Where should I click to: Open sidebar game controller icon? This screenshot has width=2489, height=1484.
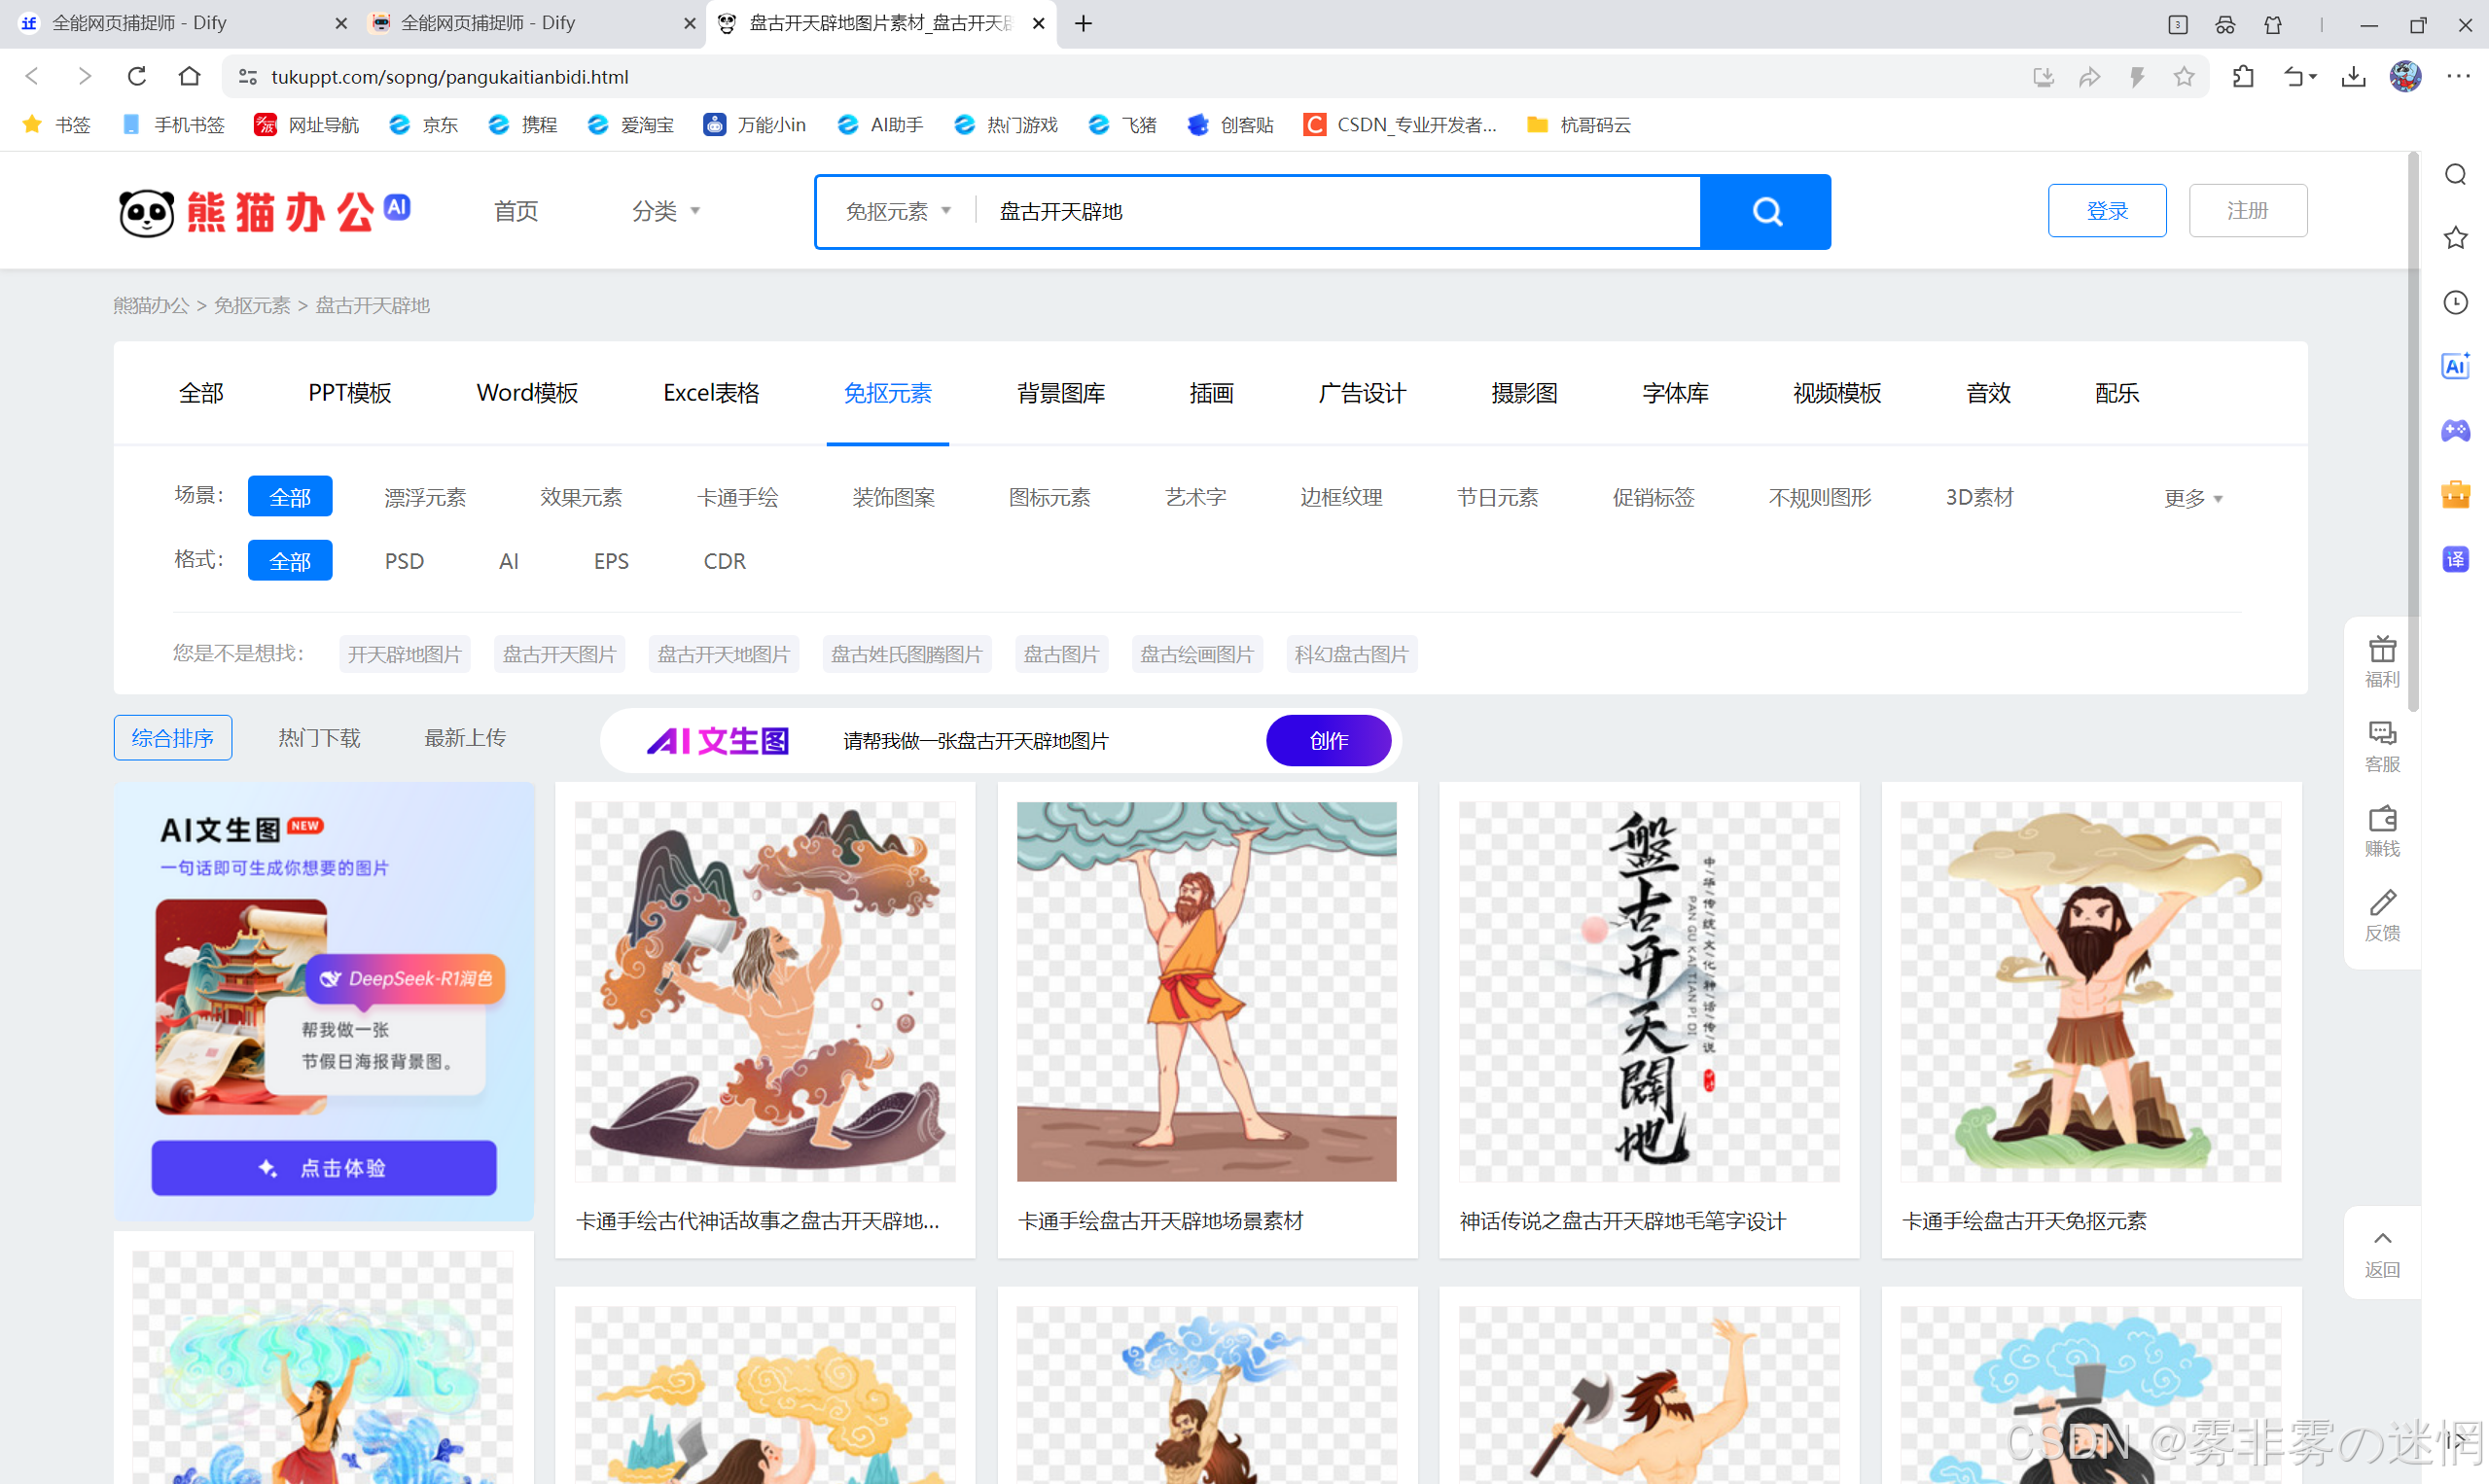pos(2456,430)
